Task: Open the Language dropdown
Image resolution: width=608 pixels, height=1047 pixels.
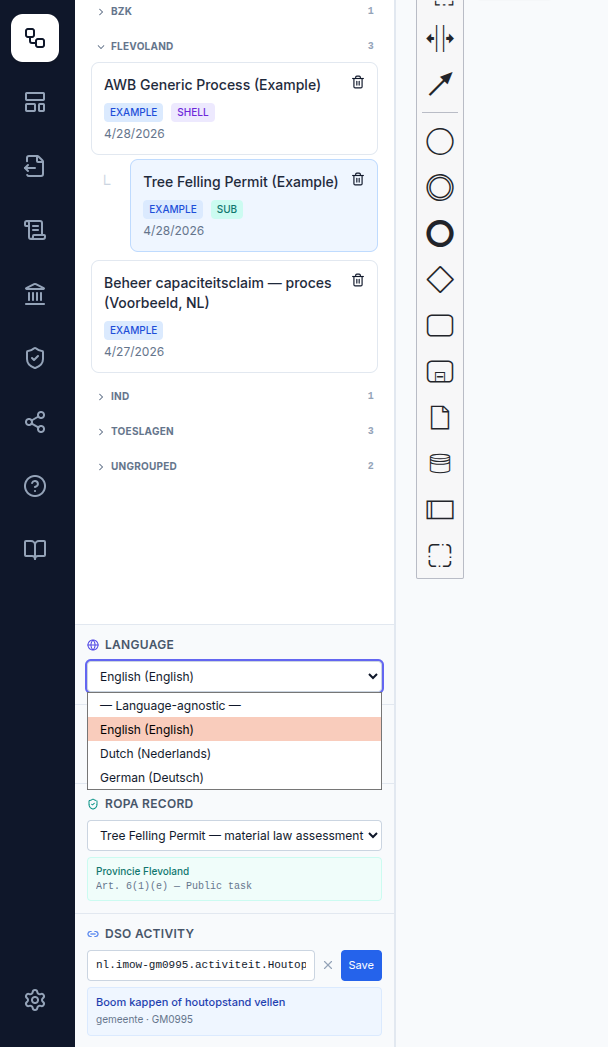Action: tap(234, 676)
